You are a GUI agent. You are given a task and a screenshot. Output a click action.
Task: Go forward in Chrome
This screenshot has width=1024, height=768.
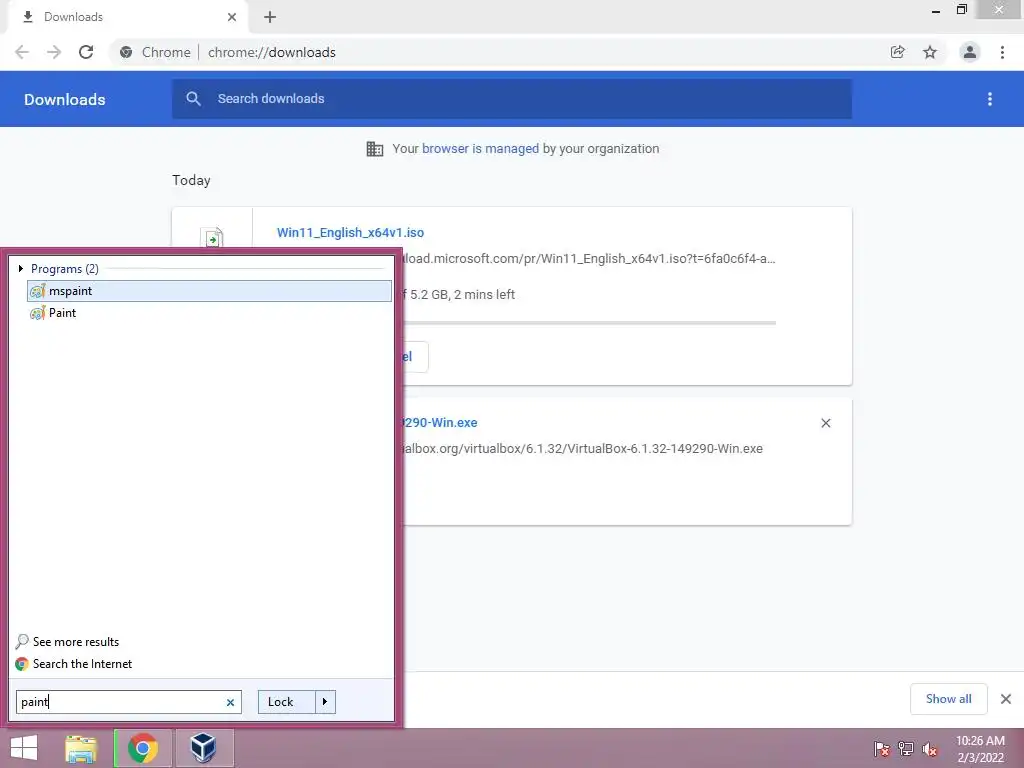click(54, 52)
